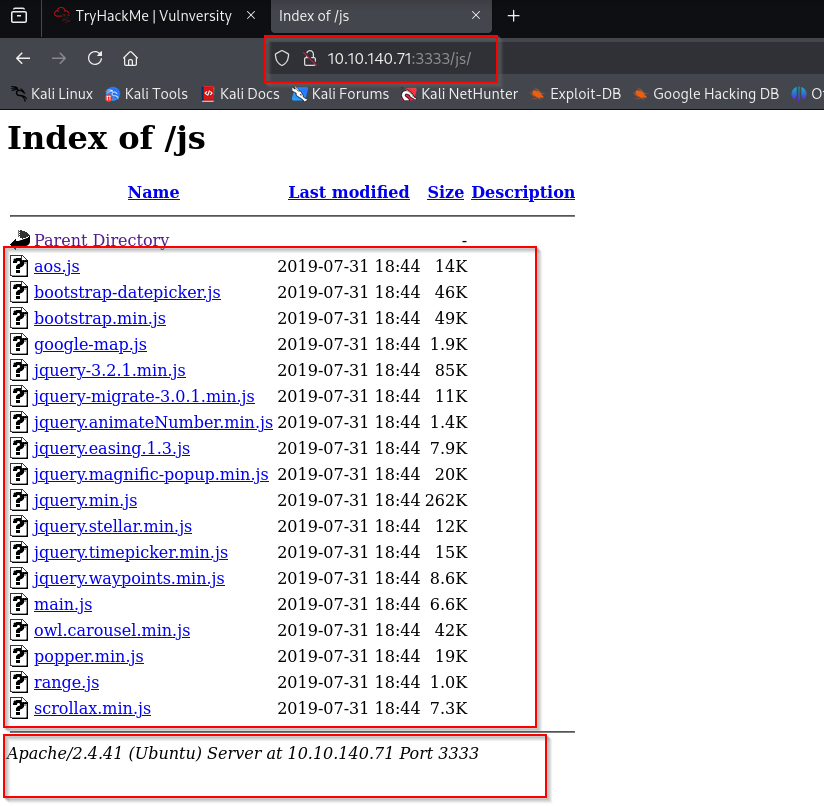Open the Firefox tab list icon at top left

click(19, 16)
